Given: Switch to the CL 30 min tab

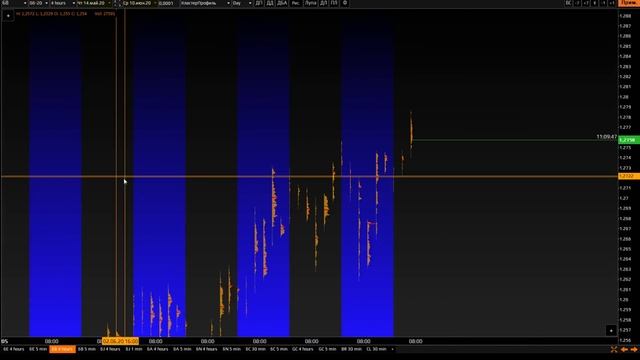Looking at the screenshot, I should coord(376,349).
